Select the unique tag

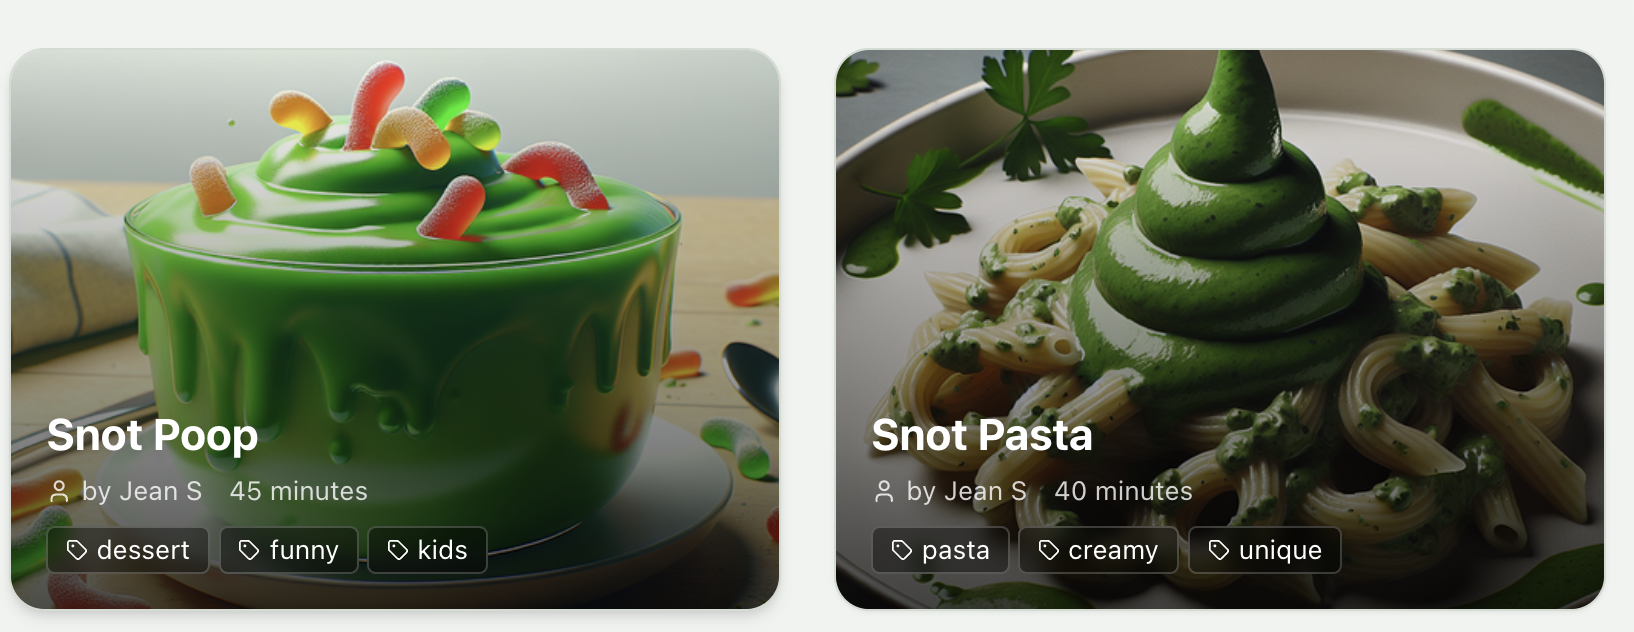click(1265, 550)
